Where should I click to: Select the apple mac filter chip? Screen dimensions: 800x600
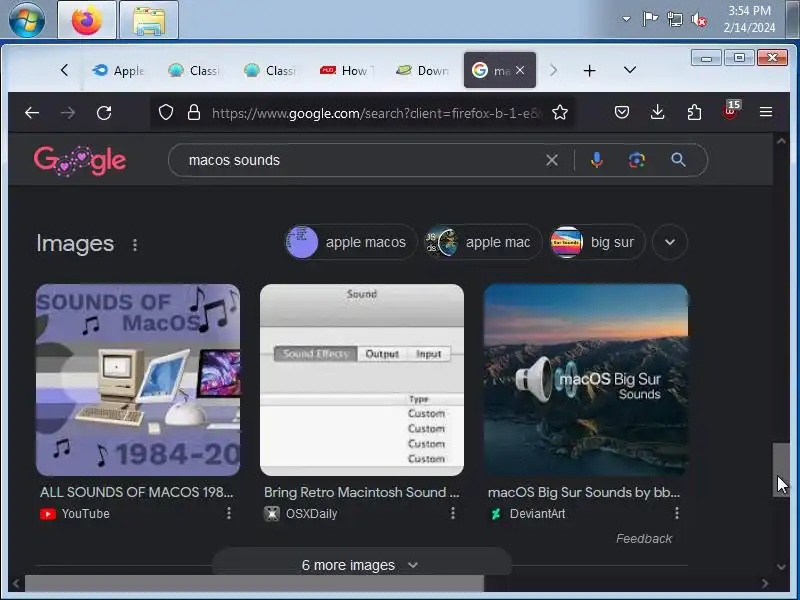(x=483, y=242)
